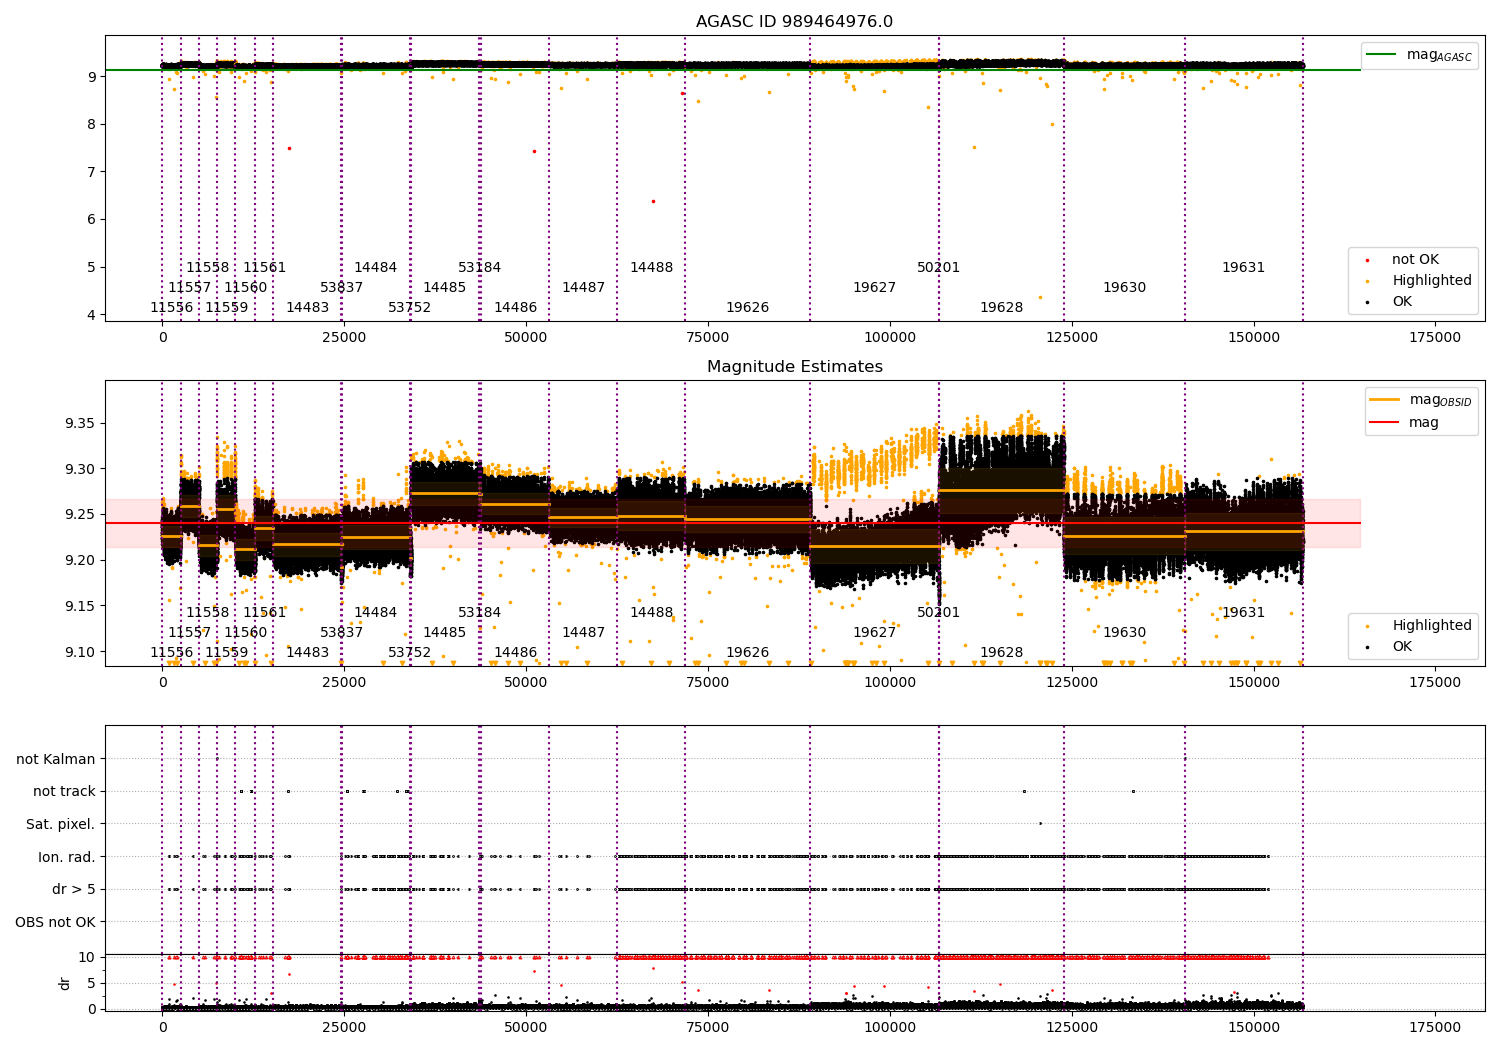Click the orange outlier near magnitude 4.4
Screen dimensions: 1500x1050
[x=1040, y=297]
